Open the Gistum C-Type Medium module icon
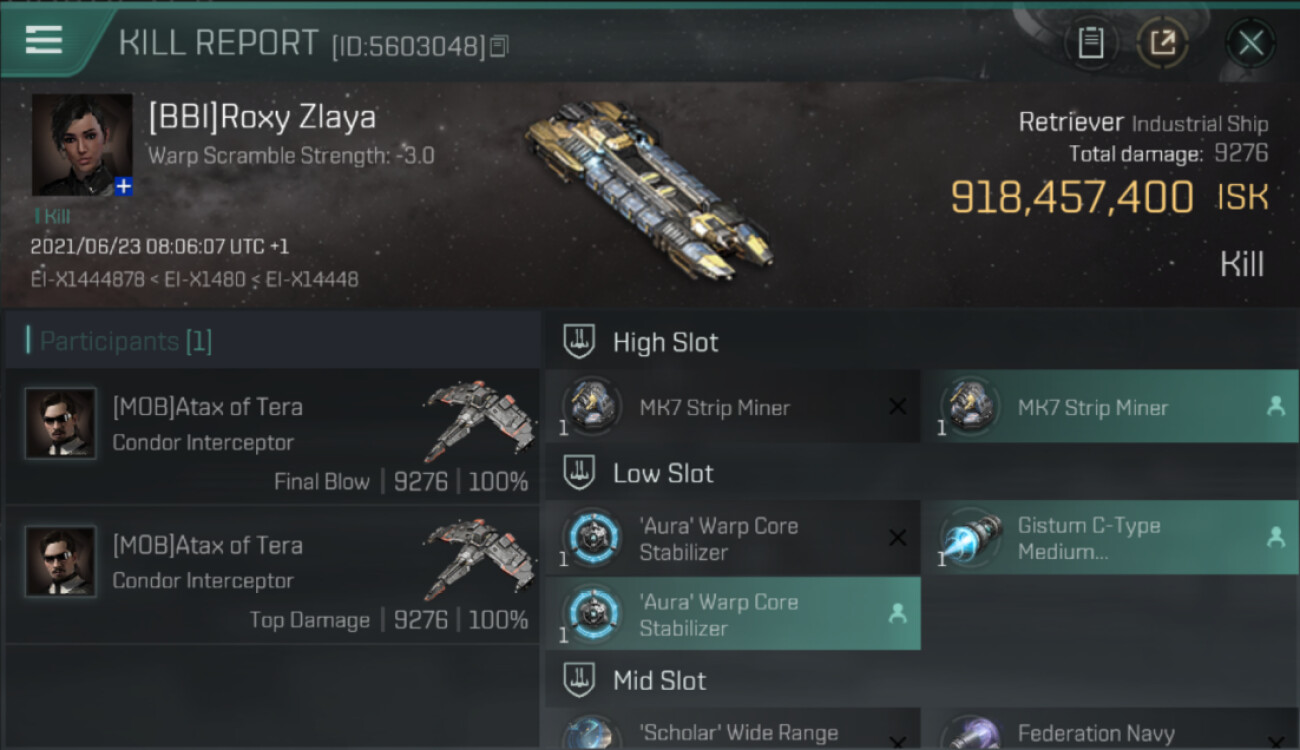1300x750 pixels. pos(971,538)
